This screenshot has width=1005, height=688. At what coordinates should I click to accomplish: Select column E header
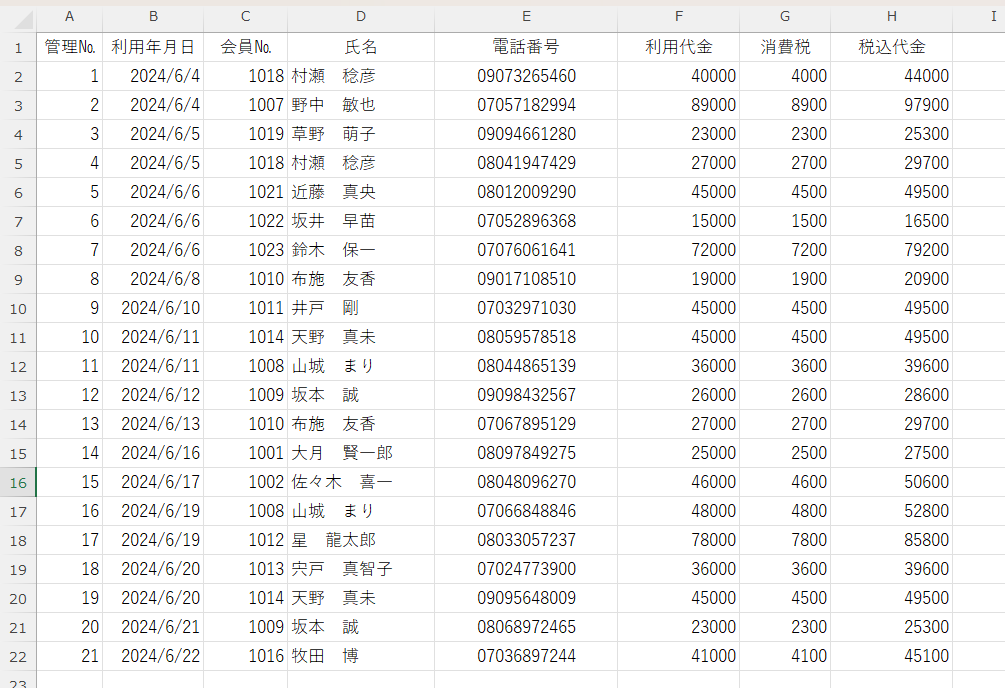525,17
